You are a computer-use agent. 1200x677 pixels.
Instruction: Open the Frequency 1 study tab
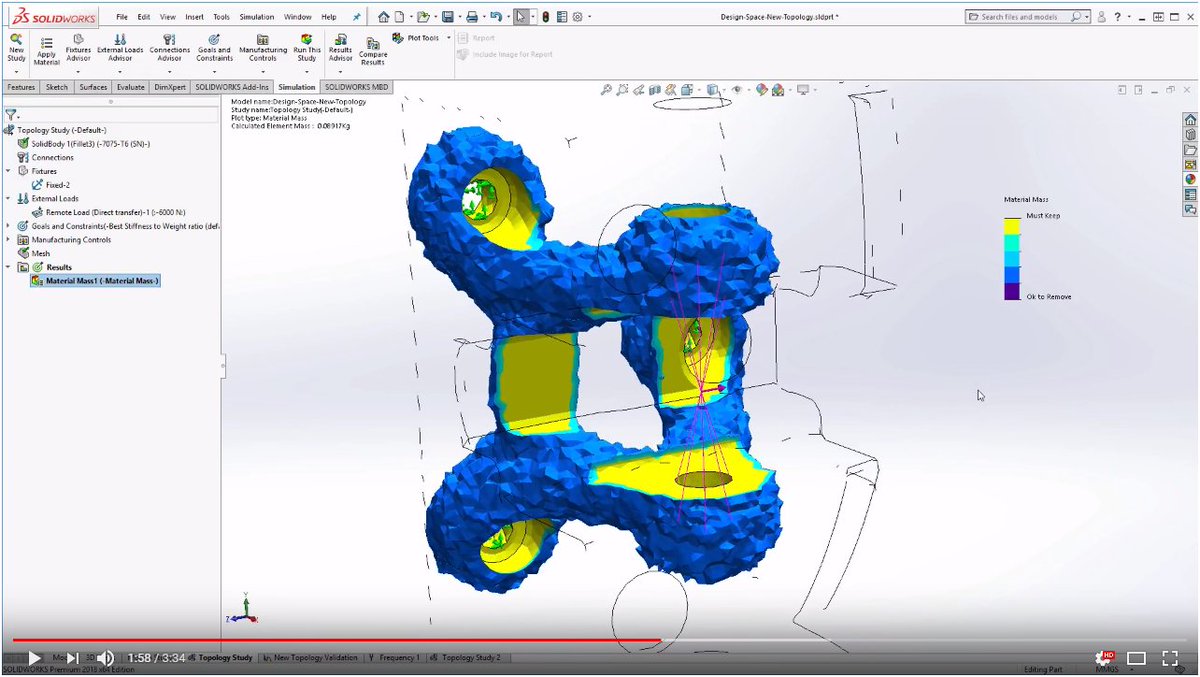pyautogui.click(x=396, y=658)
